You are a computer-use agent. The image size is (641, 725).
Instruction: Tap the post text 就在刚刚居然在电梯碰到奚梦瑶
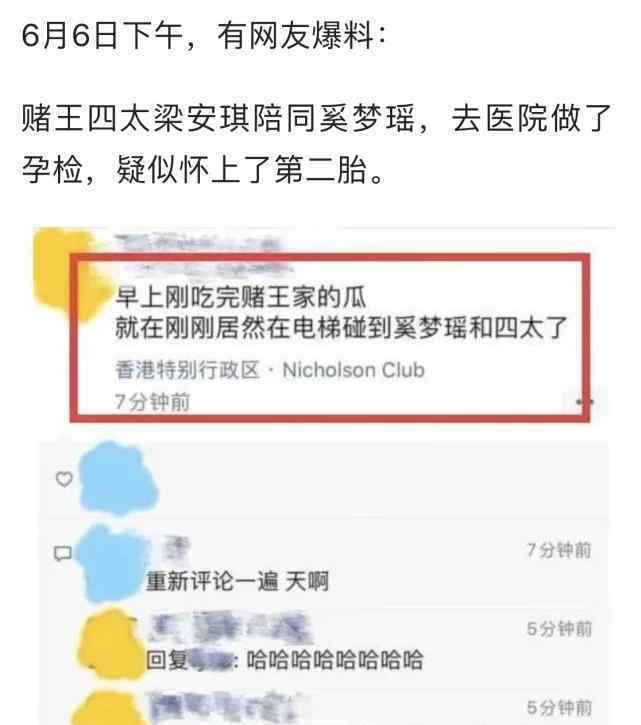click(x=291, y=328)
